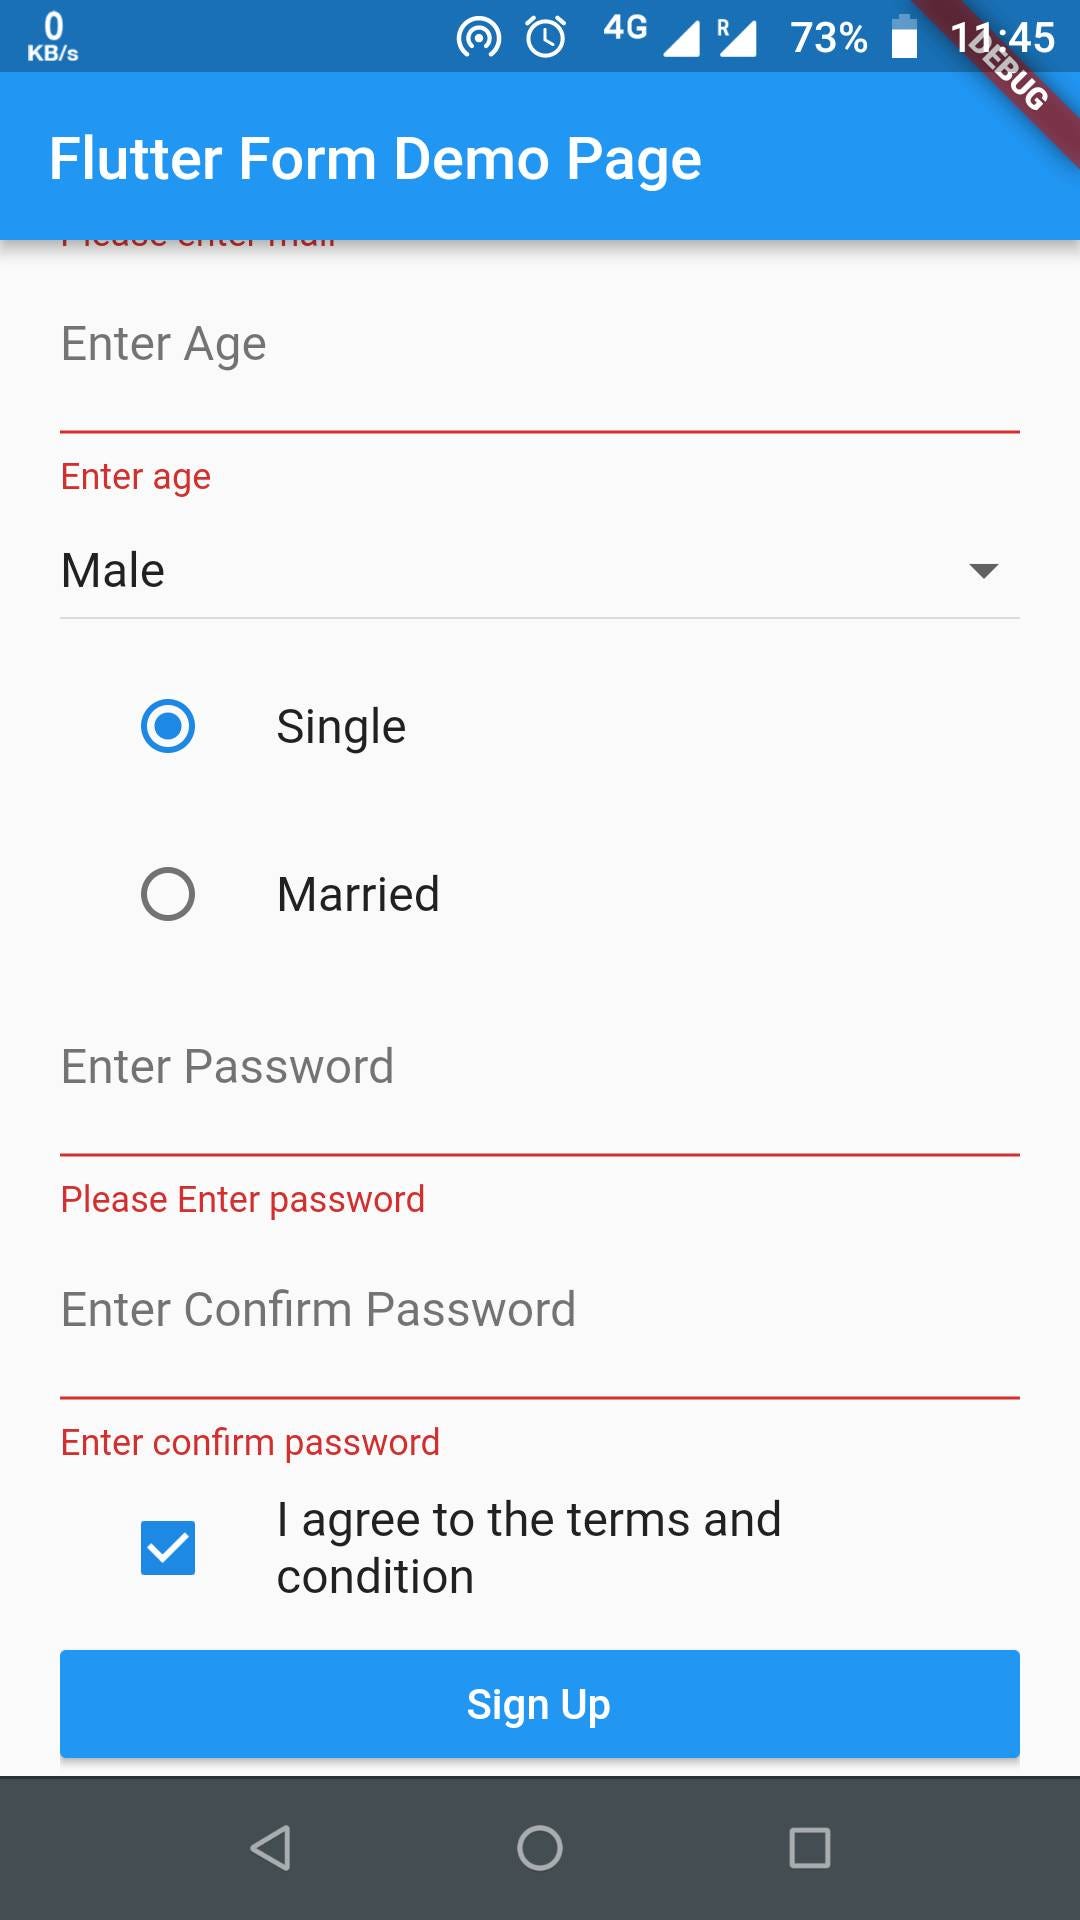Tap the back navigation triangle
1080x1920 pixels.
click(x=270, y=1845)
